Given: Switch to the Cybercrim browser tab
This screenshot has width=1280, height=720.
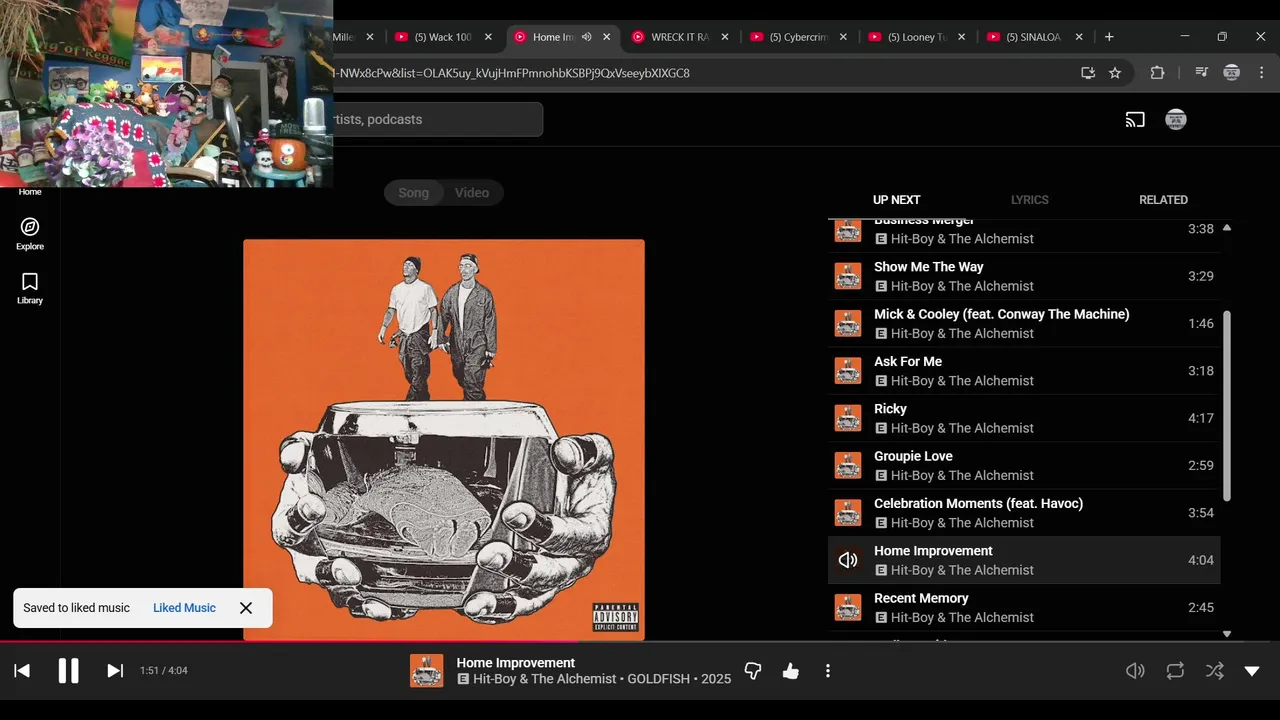Looking at the screenshot, I should point(798,37).
